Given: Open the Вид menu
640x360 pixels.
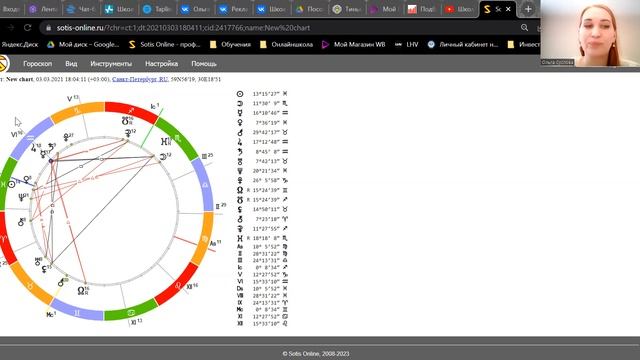Looking at the screenshot, I should coord(71,64).
